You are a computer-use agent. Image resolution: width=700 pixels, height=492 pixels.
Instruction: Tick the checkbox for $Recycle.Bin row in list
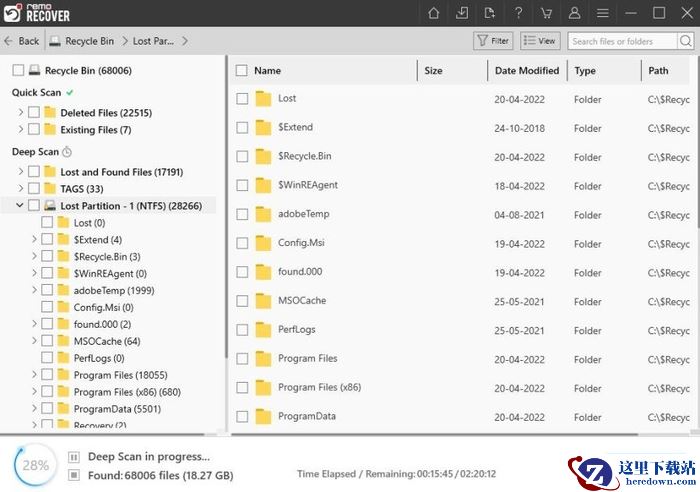pos(242,157)
